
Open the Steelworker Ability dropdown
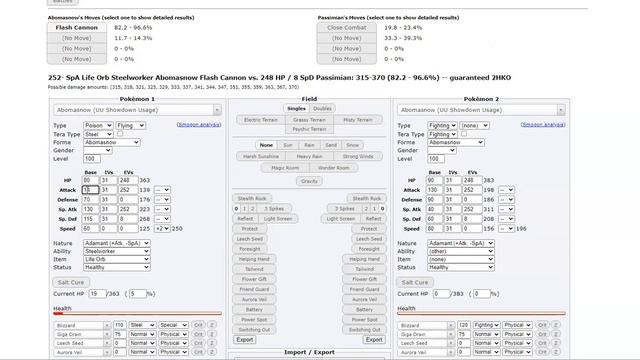[x=117, y=251]
